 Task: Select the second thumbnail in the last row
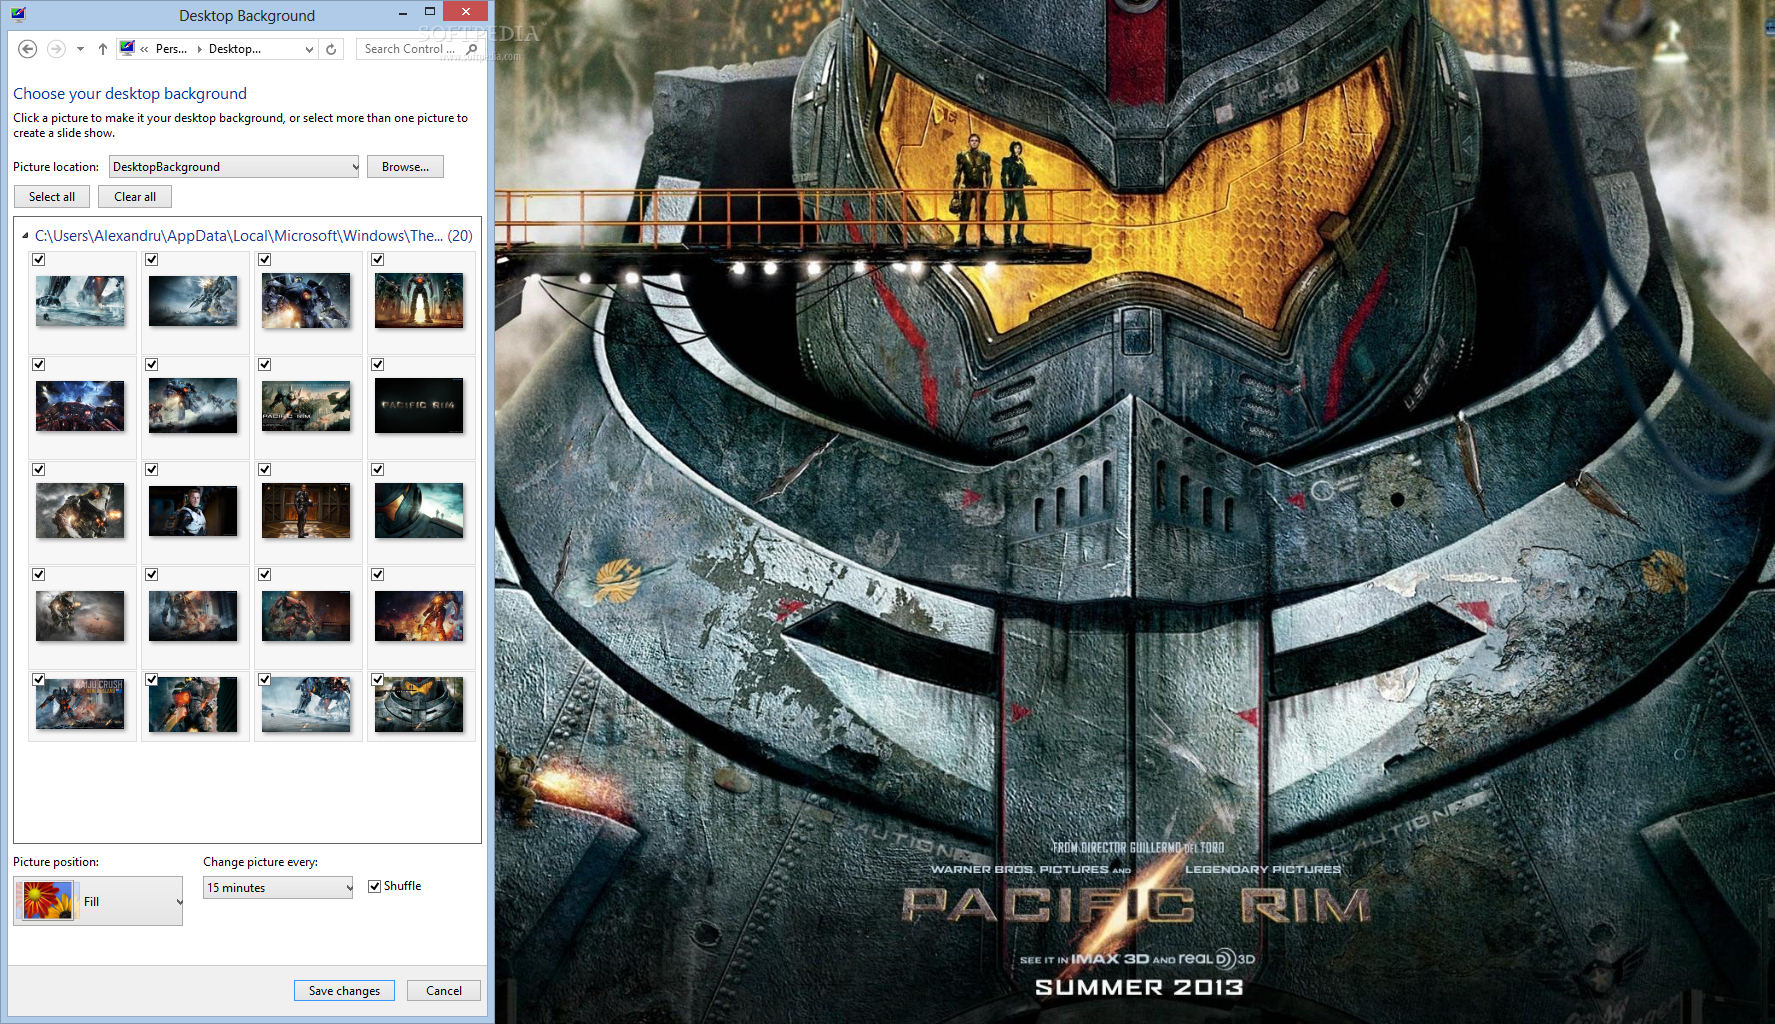point(193,704)
